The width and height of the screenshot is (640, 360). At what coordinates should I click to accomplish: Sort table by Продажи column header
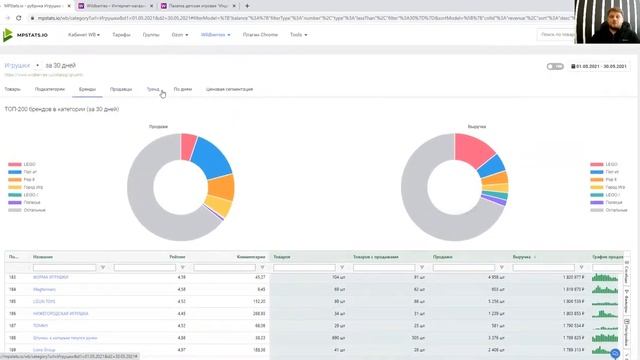click(442, 257)
